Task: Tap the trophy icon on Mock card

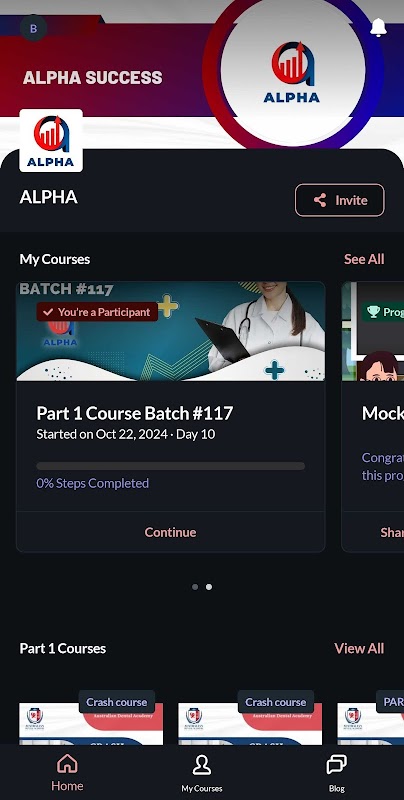Action: click(373, 312)
